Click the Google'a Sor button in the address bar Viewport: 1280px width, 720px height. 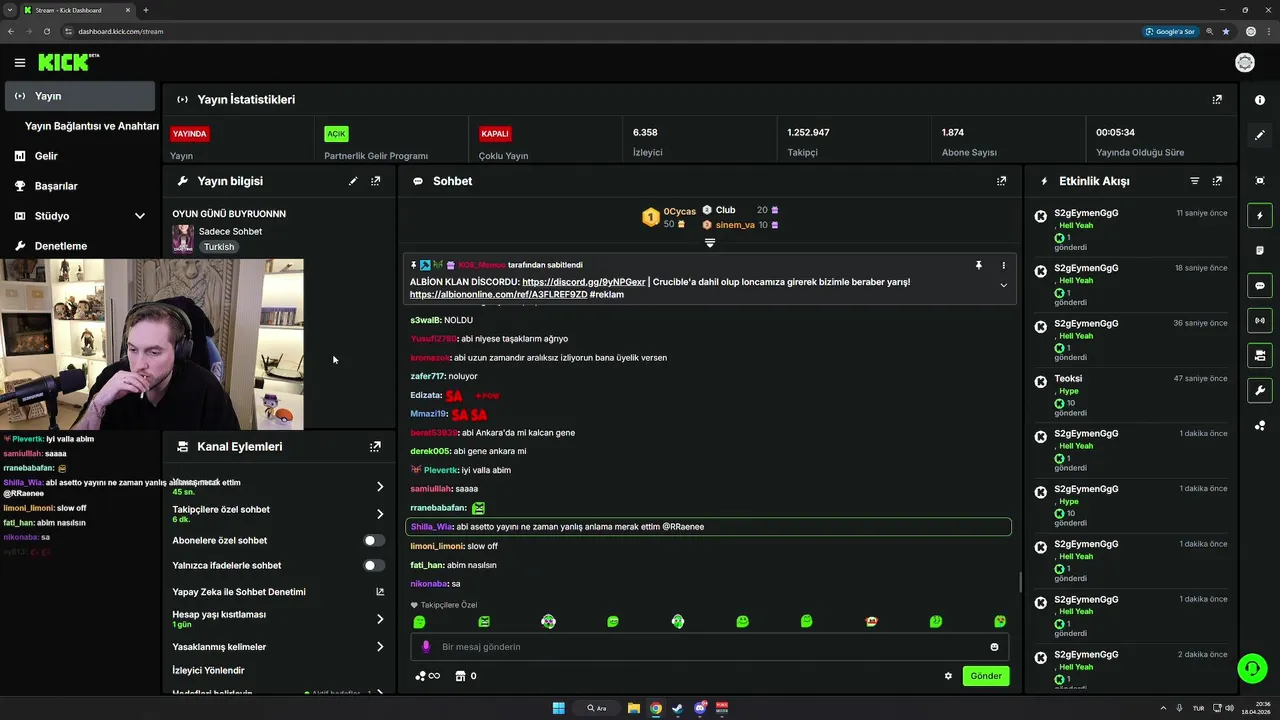tap(1170, 31)
